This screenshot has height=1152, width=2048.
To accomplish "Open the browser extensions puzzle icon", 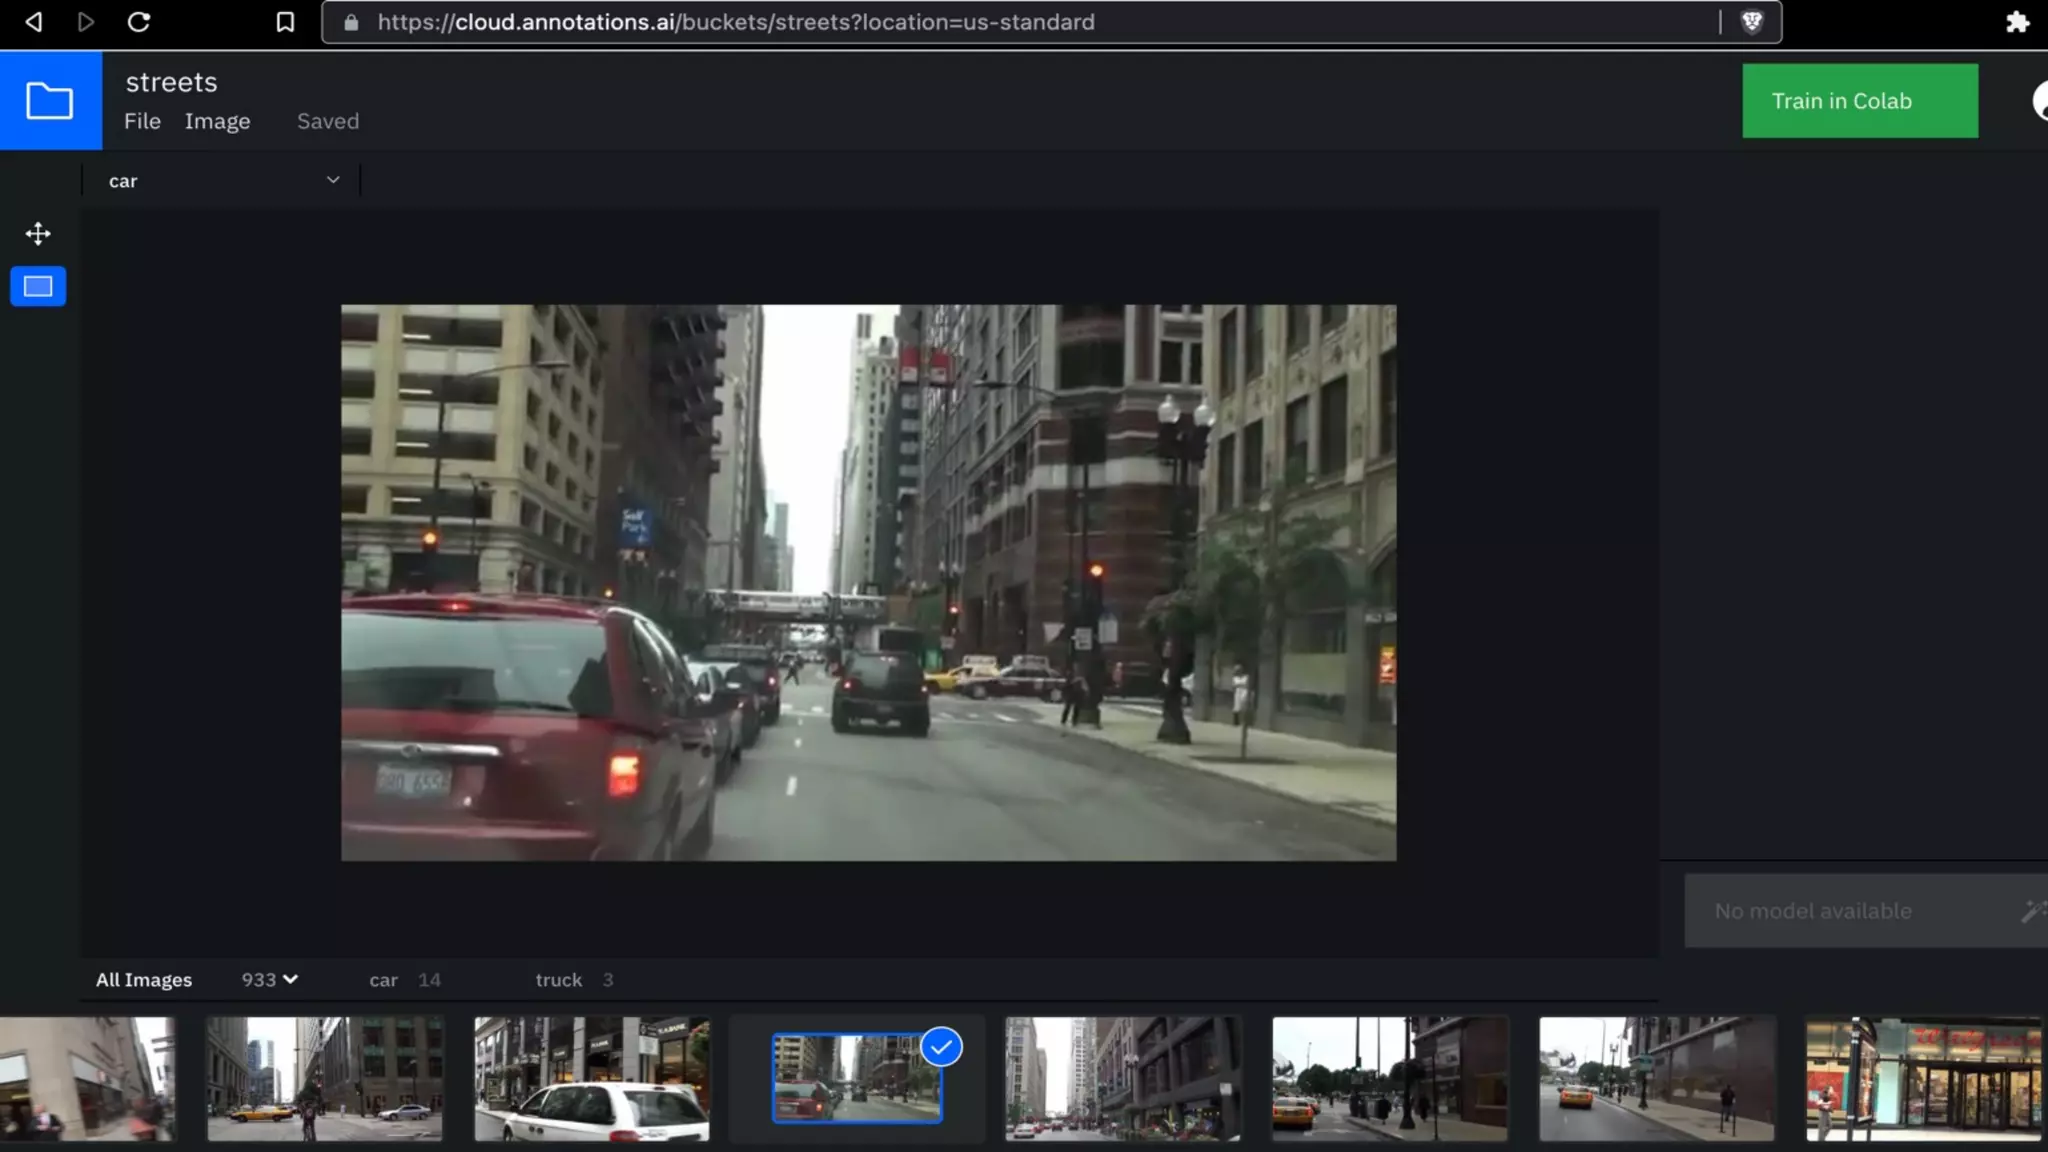I will coord(2017,22).
